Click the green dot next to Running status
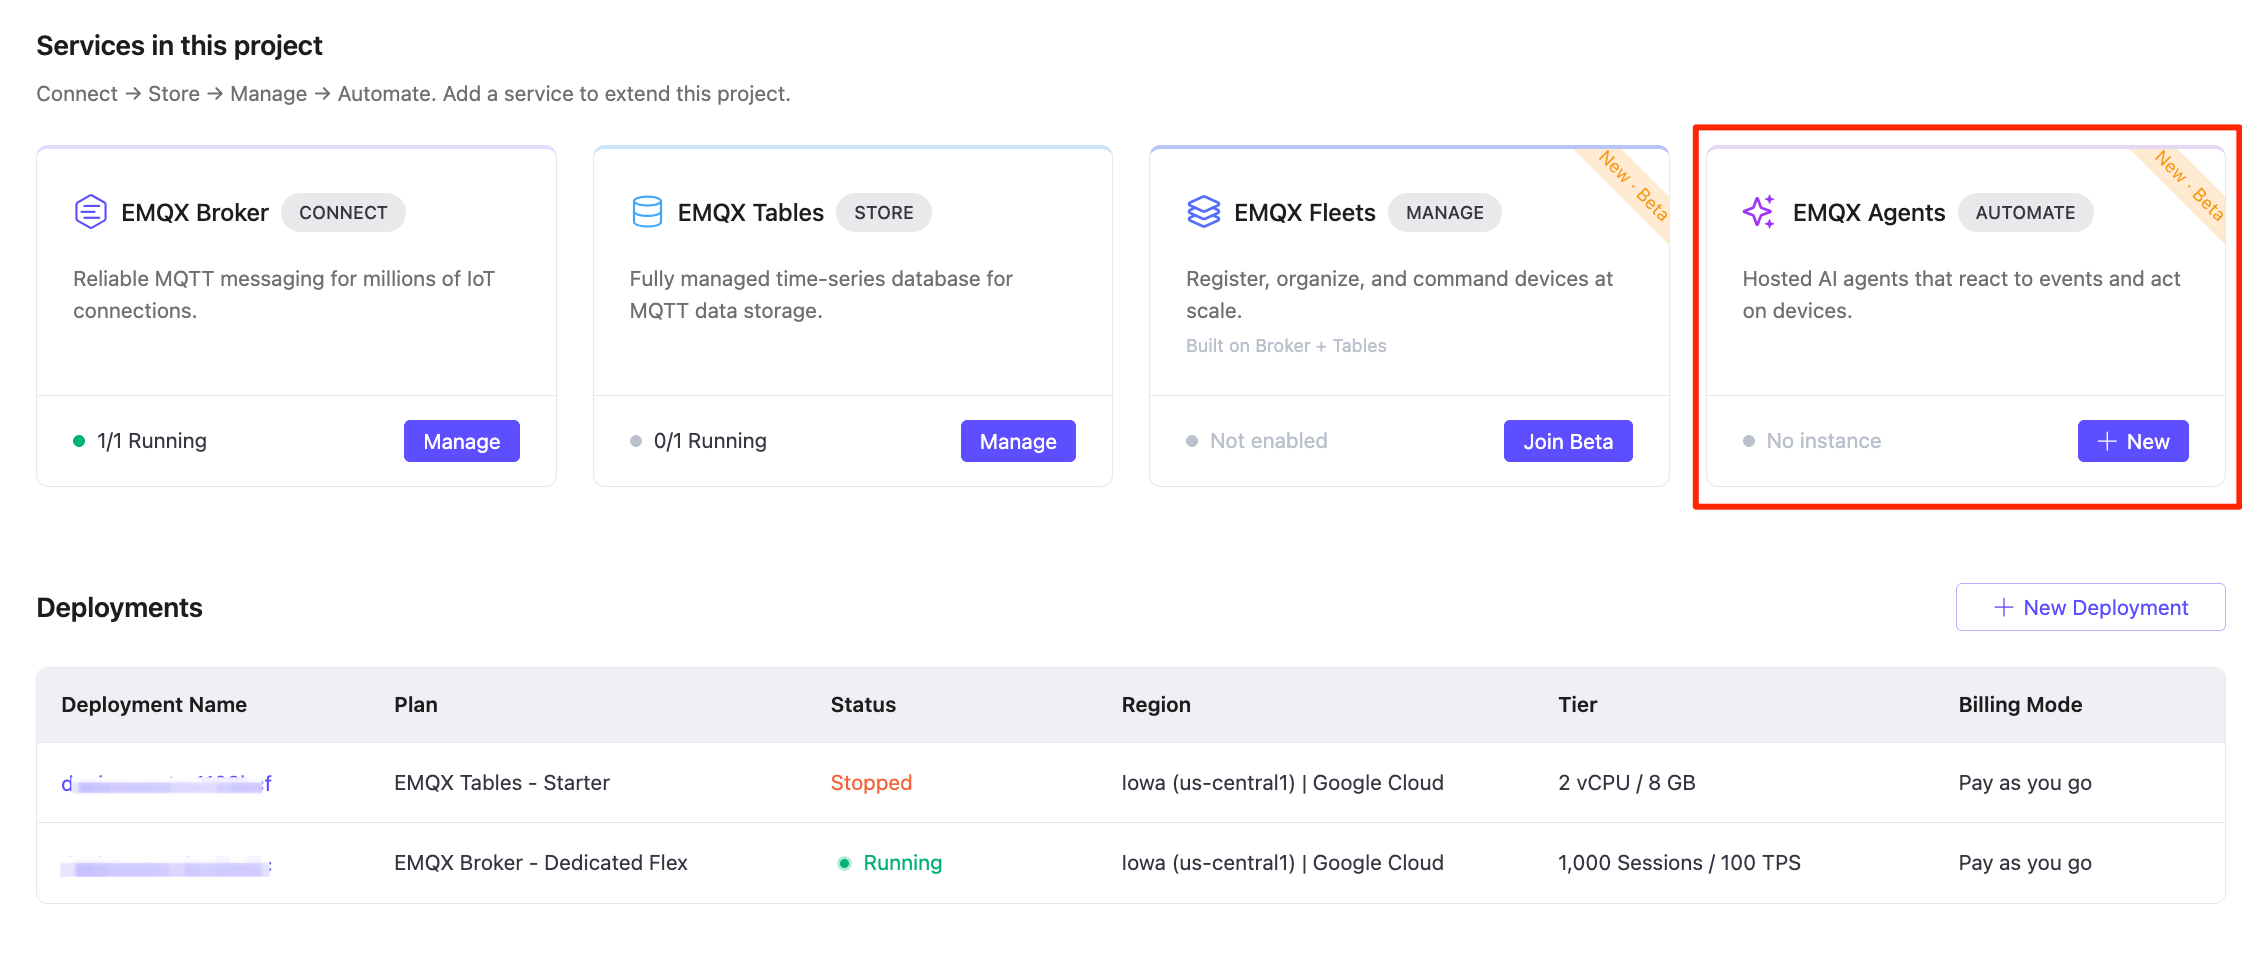2242x958 pixels. 844,863
